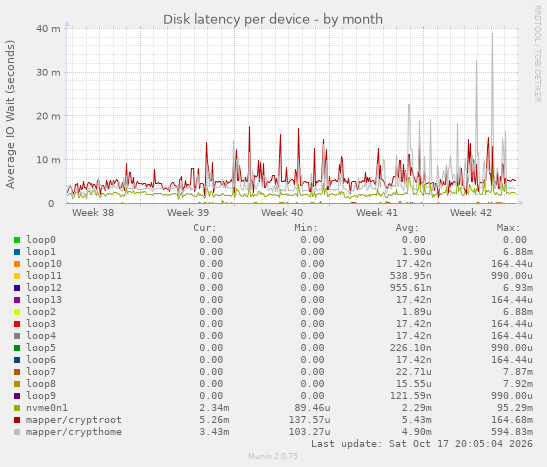Click the 'Average IO Wait (seconds)' axis label
The width and height of the screenshot is (547, 467).
pos(10,114)
